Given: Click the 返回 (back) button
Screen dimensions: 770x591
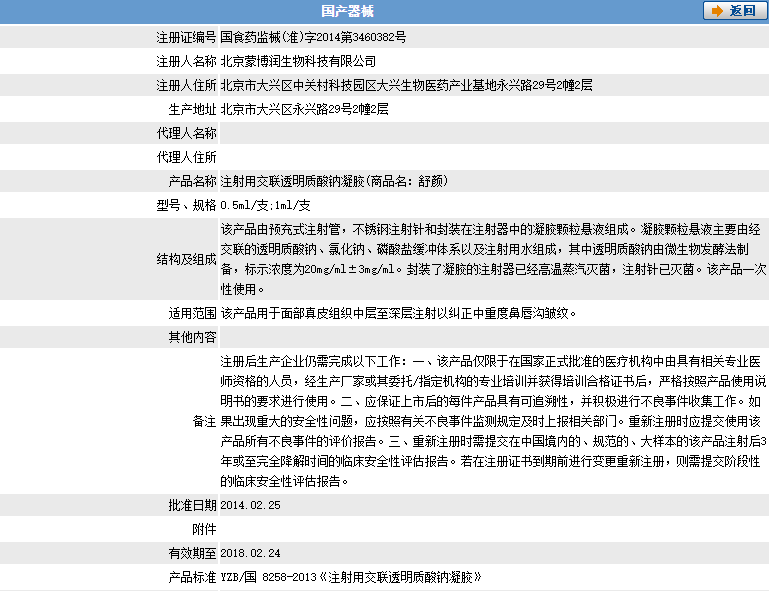Looking at the screenshot, I should [x=733, y=11].
